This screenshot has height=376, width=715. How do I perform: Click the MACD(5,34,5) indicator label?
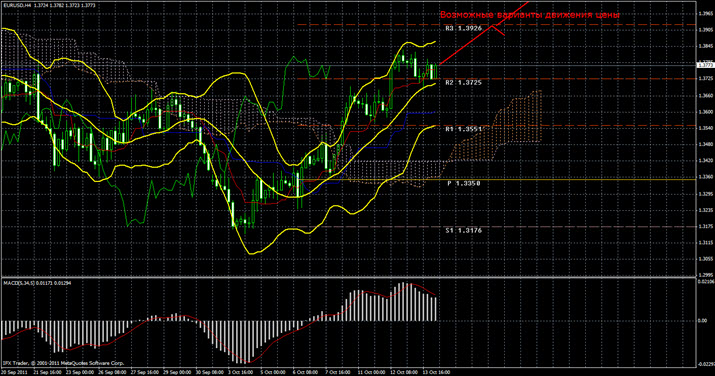[20, 283]
